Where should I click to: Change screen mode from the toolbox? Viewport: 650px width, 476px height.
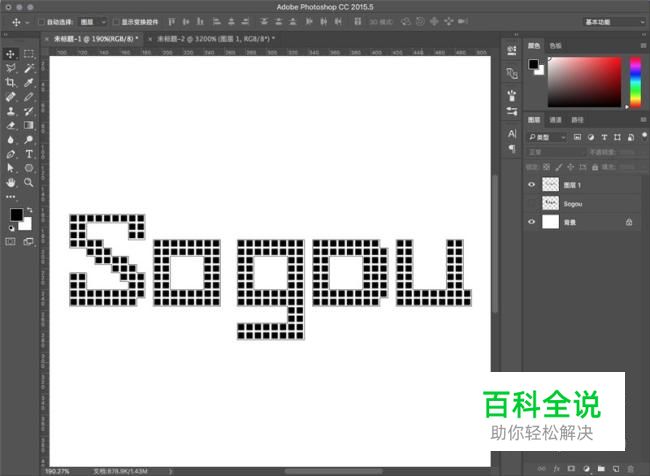click(x=29, y=242)
